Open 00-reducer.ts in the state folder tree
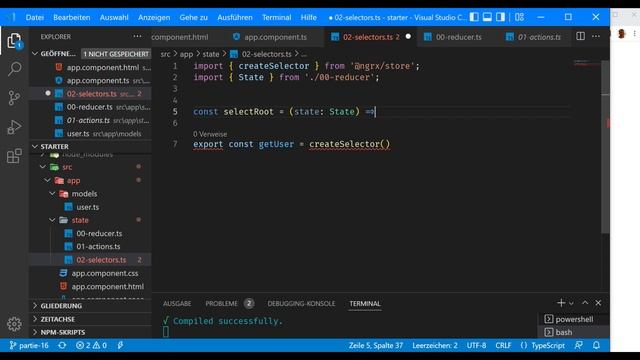 click(x=99, y=233)
